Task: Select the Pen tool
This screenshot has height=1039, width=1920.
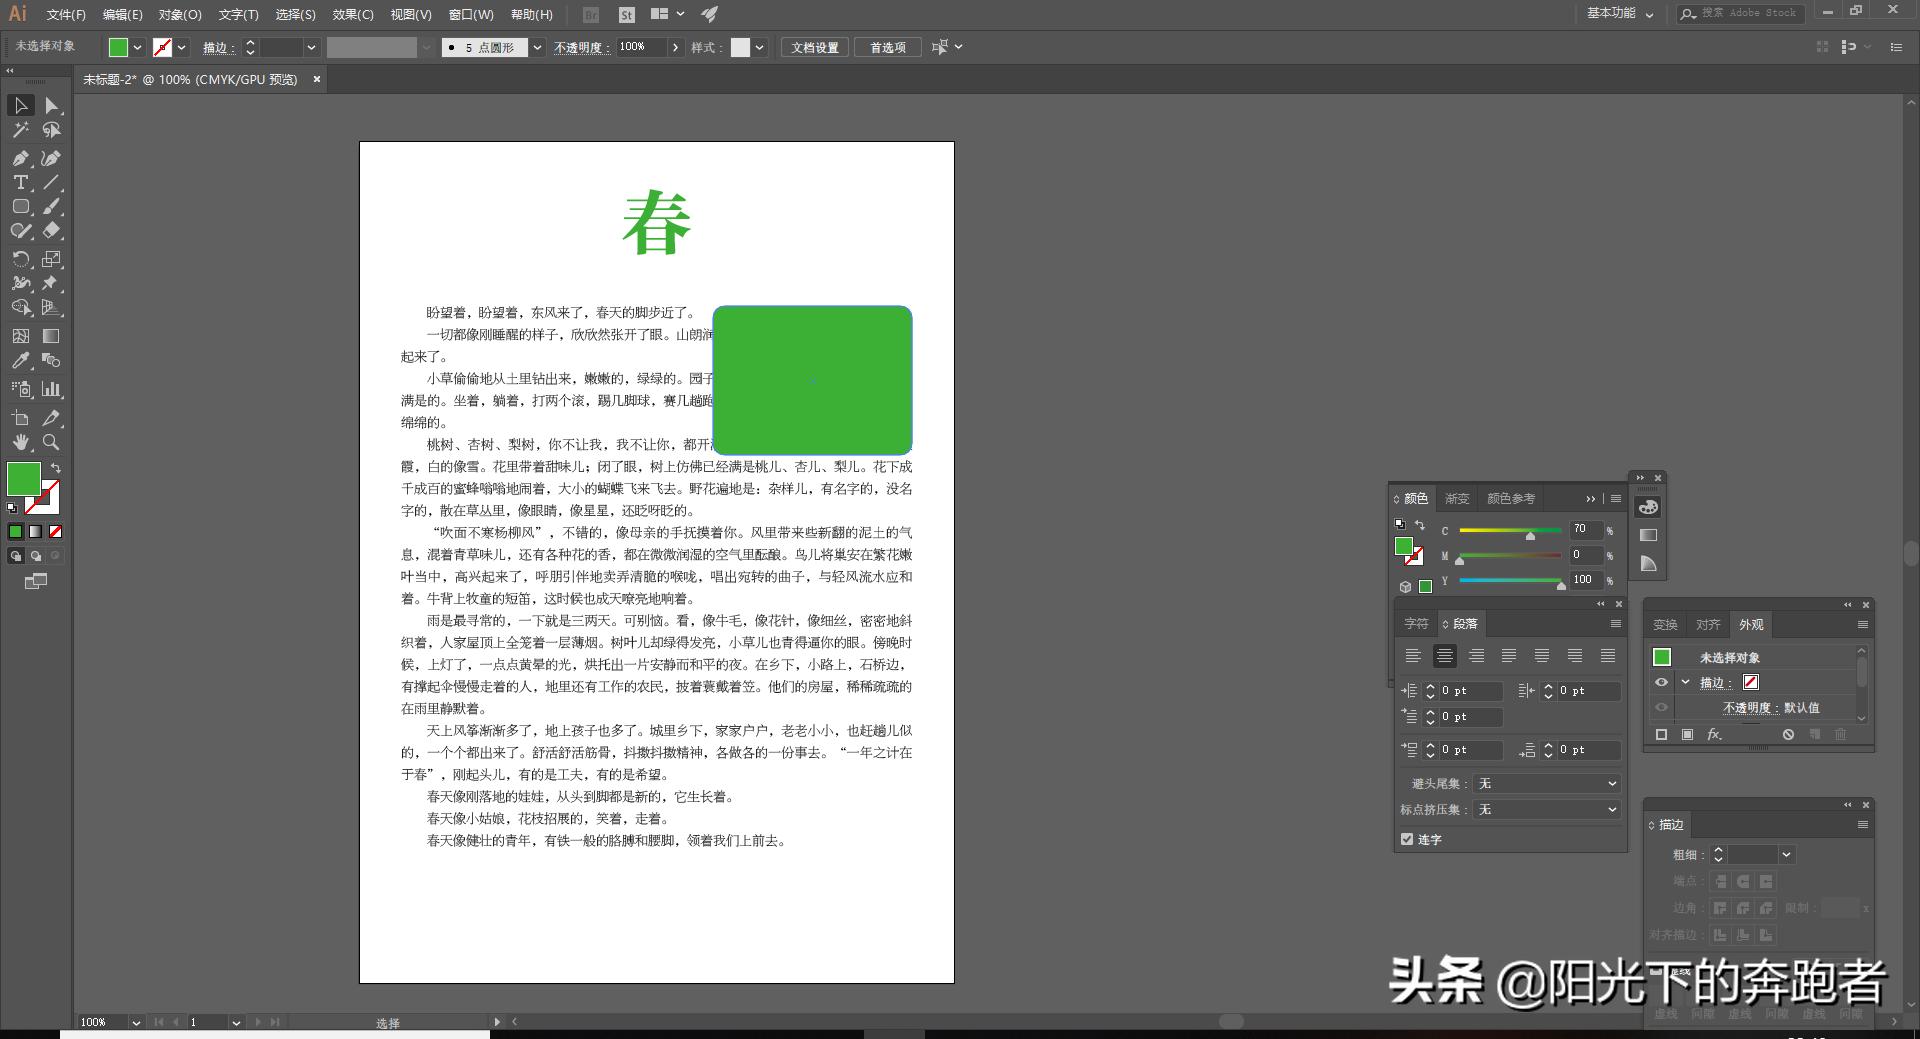Action: (20, 158)
